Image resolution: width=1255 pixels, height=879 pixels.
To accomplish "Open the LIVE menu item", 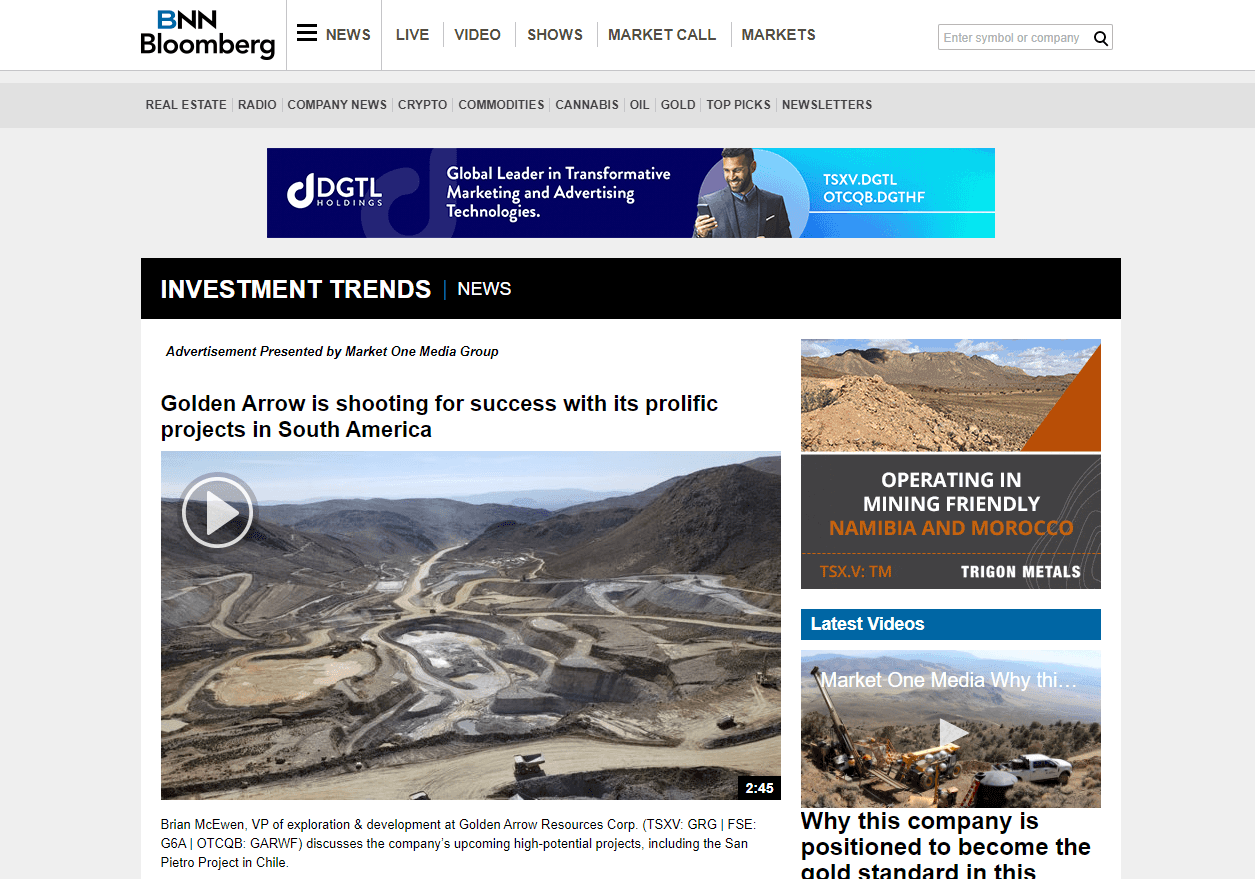I will (x=412, y=35).
